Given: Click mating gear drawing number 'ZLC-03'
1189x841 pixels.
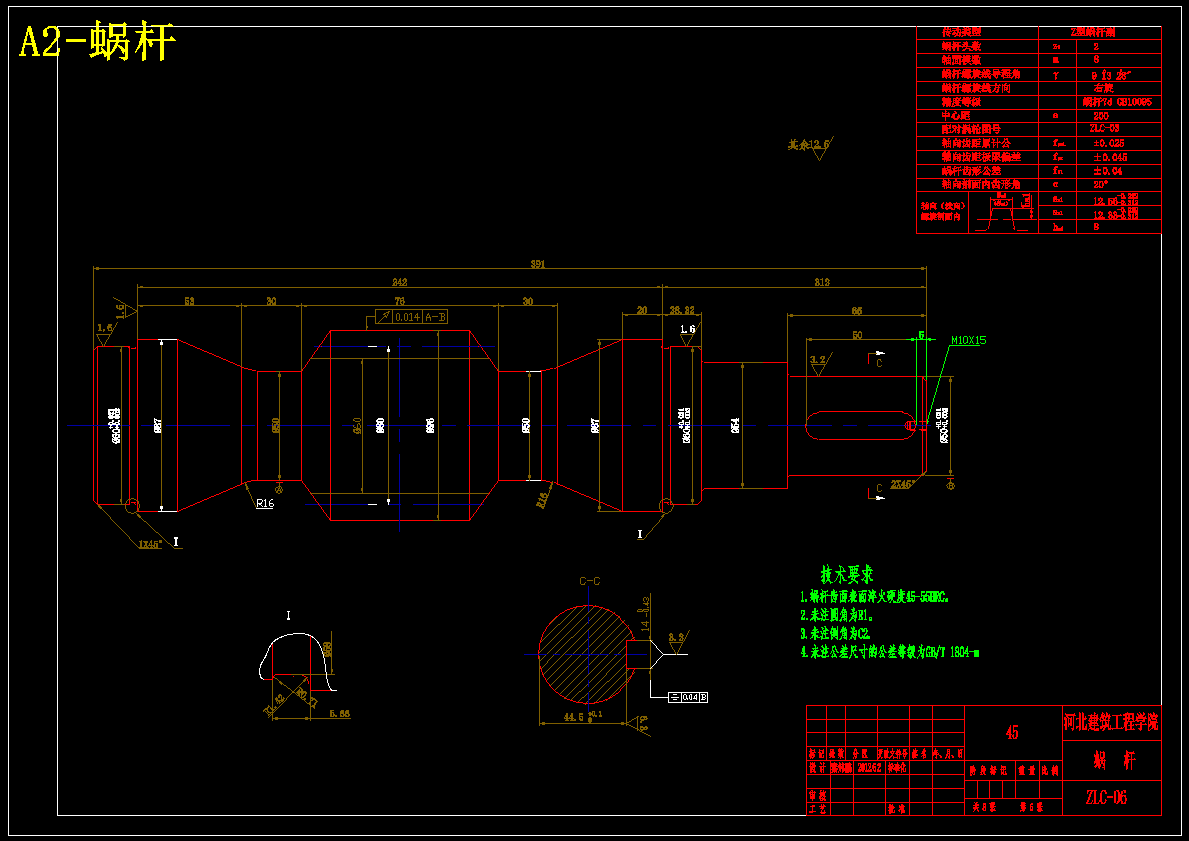Looking at the screenshot, I should click(1104, 129).
